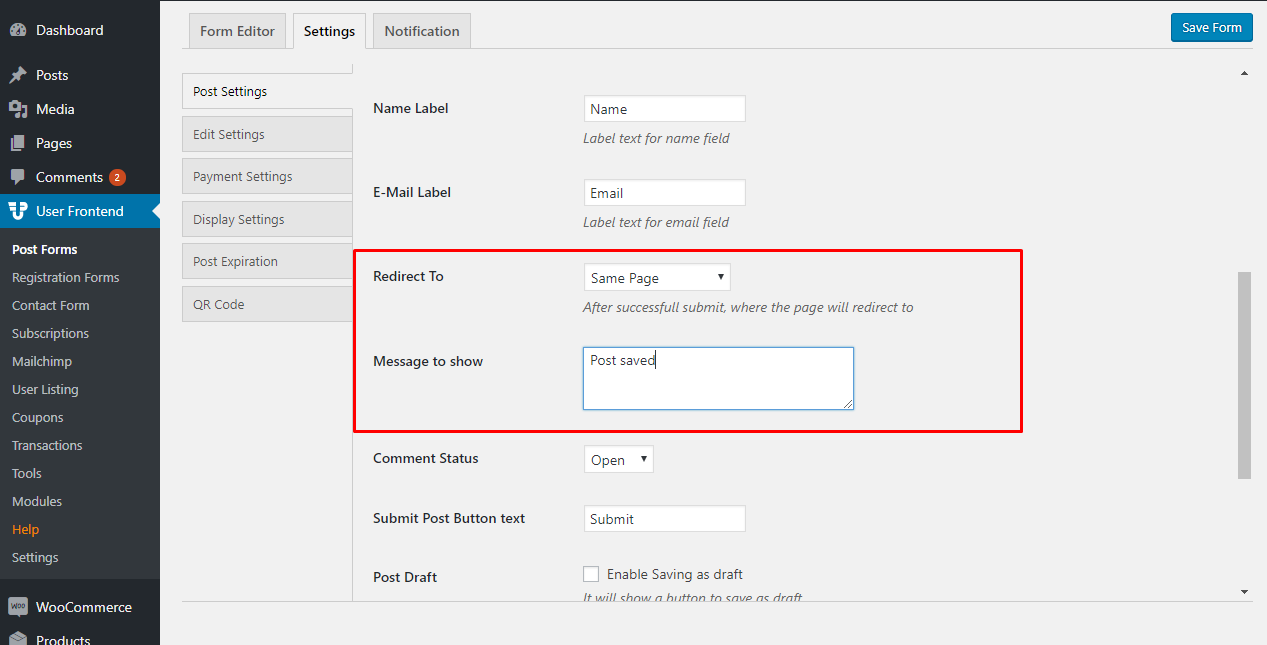
Task: Click into Message to show textarea
Action: tap(718, 380)
